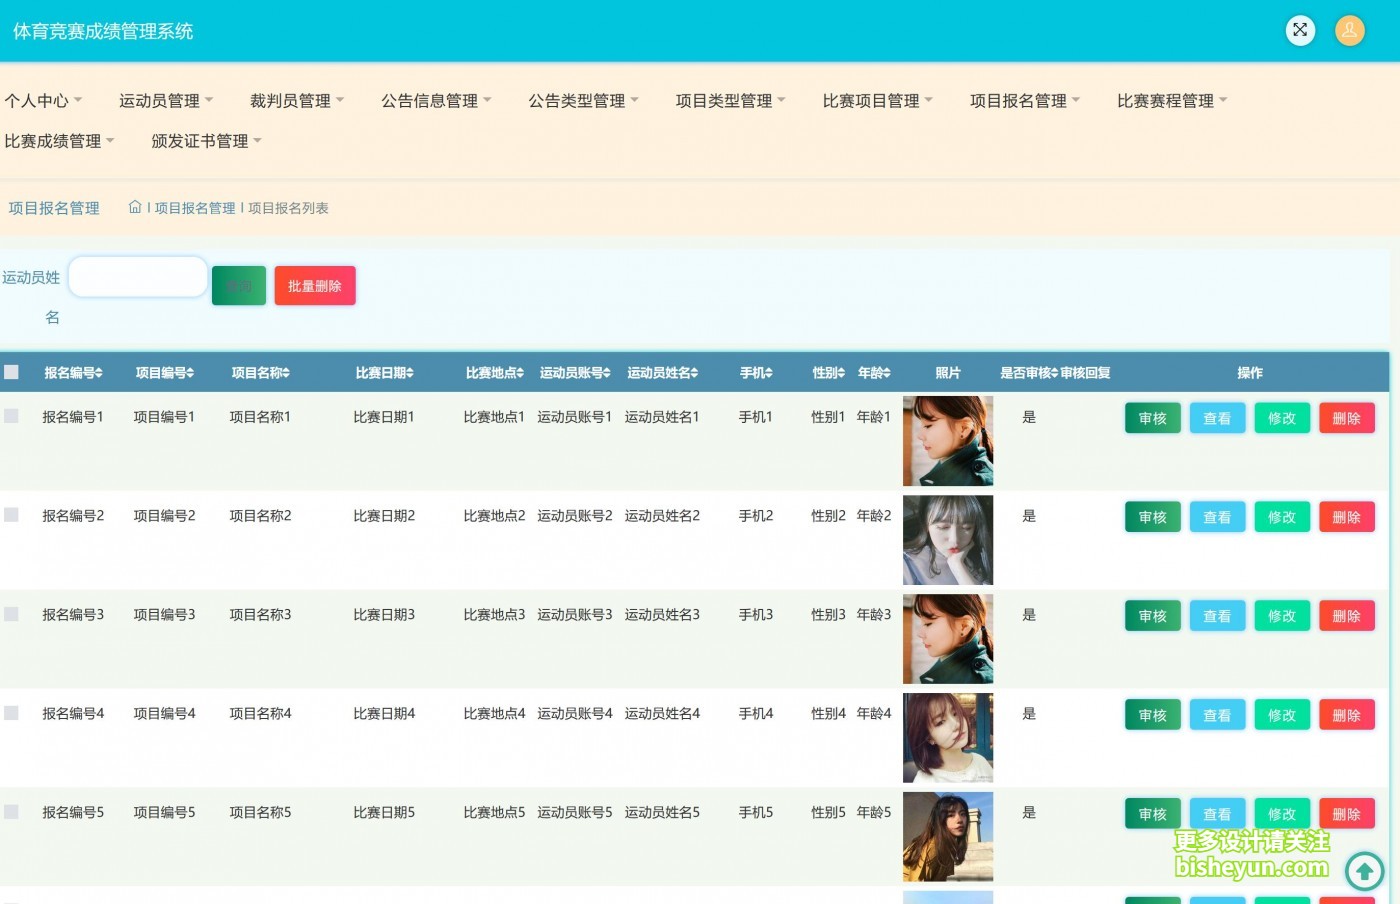Click 项目报名管理 breadcrumb link
This screenshot has height=904, width=1400.
click(x=195, y=208)
